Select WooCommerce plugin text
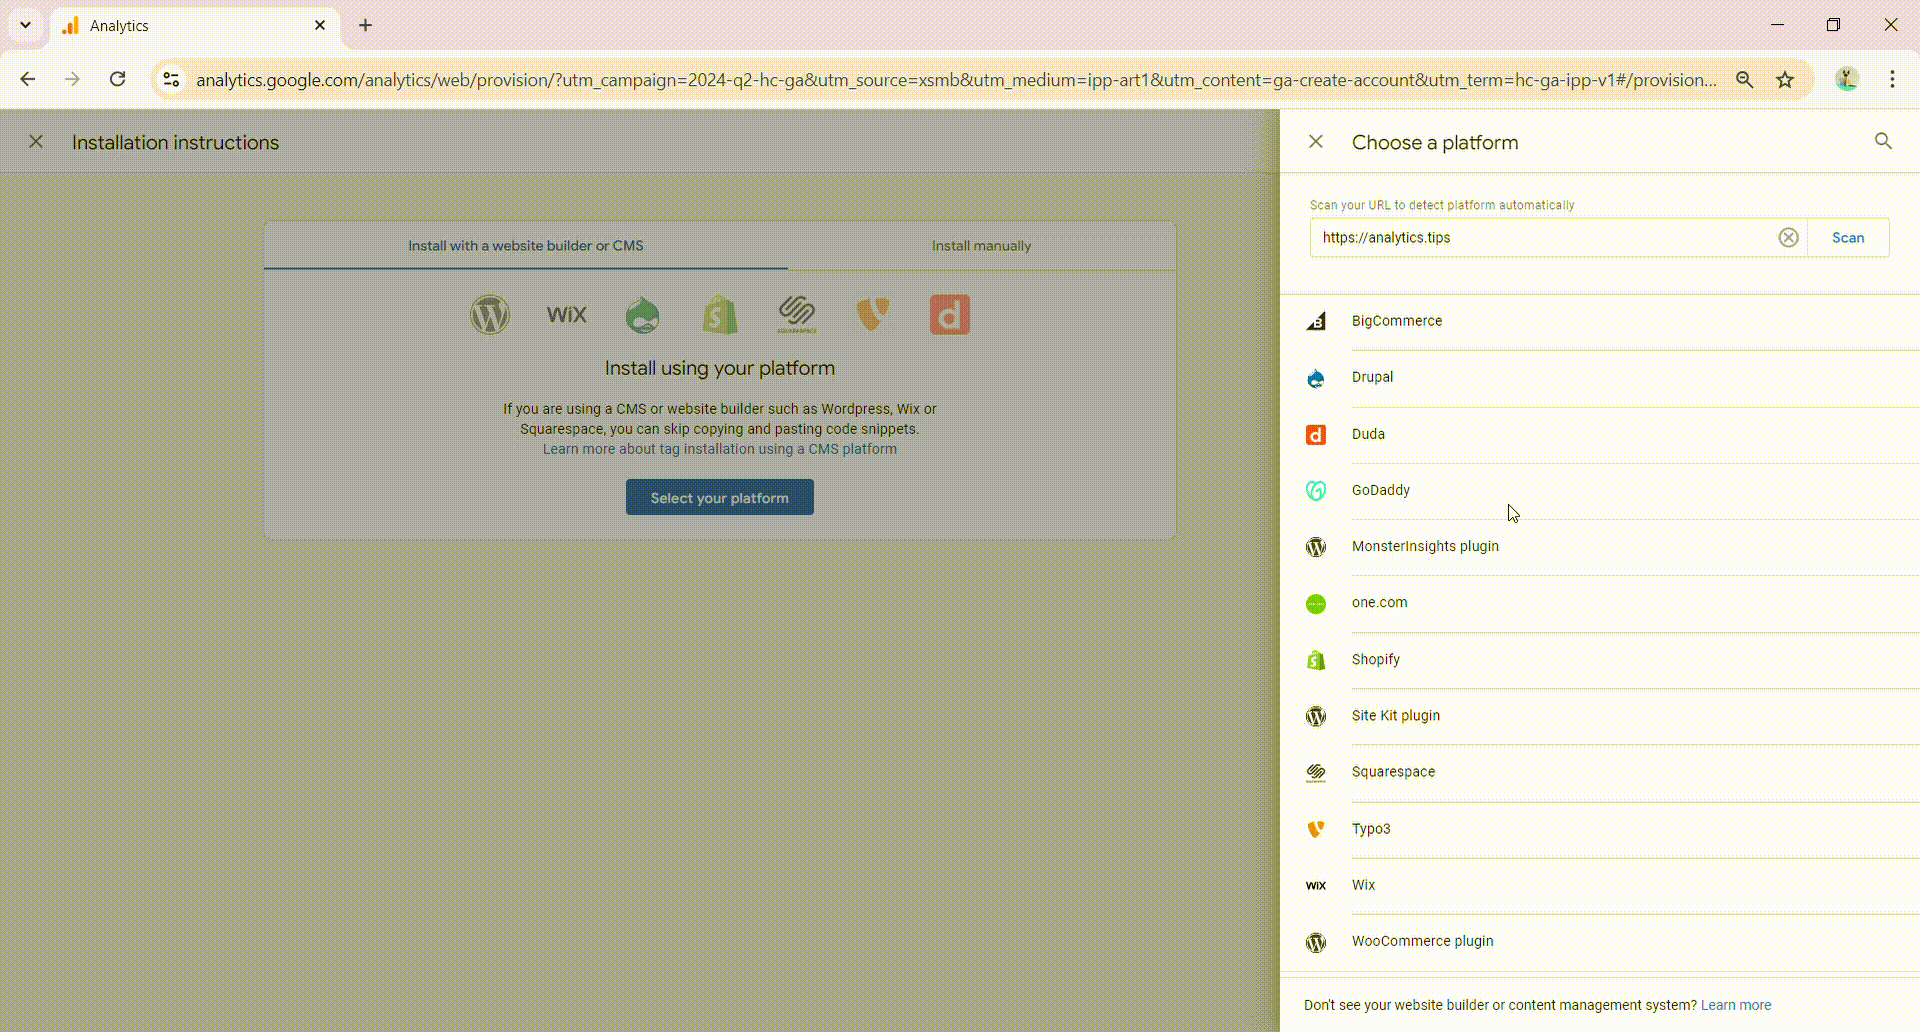 pos(1422,941)
